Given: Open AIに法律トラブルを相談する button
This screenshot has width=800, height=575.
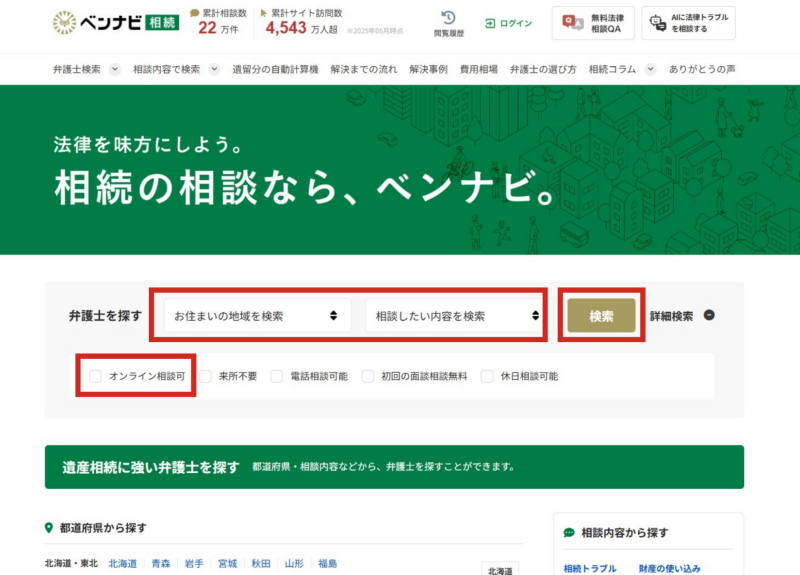Looking at the screenshot, I should pyautogui.click(x=688, y=23).
